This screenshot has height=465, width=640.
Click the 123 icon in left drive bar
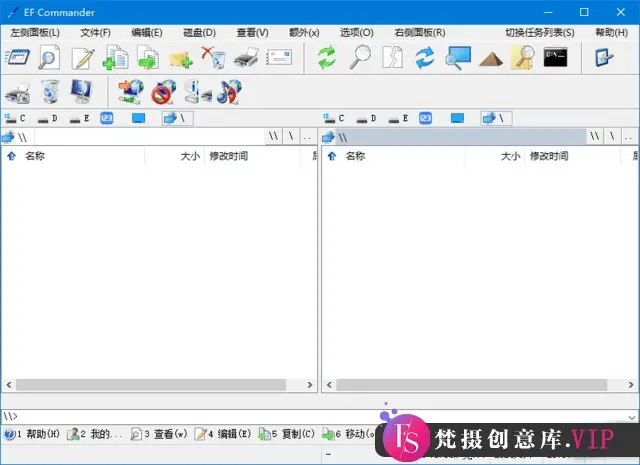pos(107,118)
